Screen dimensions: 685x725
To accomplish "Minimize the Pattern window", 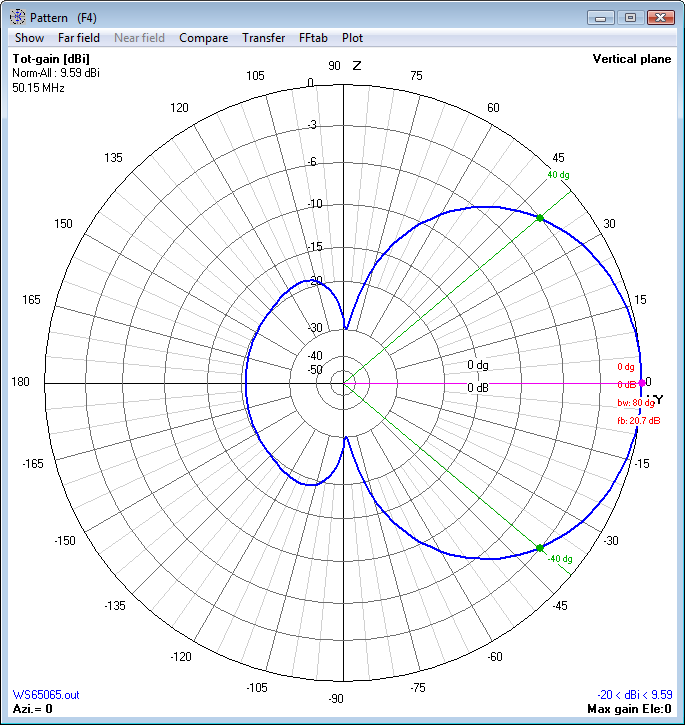I will pyautogui.click(x=600, y=18).
